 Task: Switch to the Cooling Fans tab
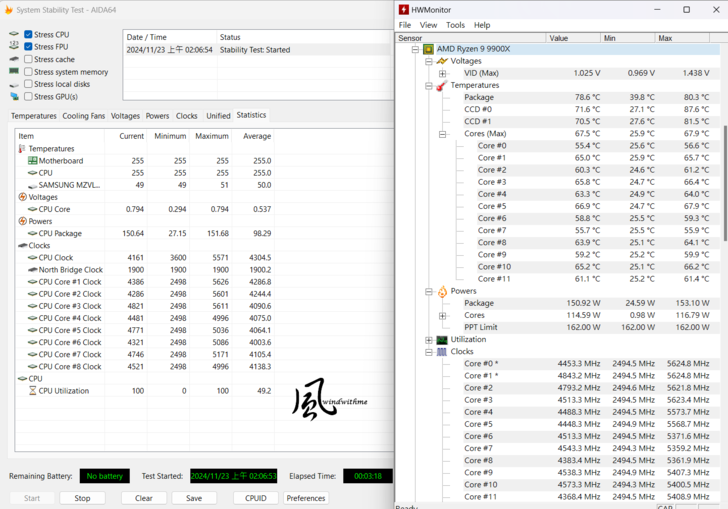click(83, 116)
